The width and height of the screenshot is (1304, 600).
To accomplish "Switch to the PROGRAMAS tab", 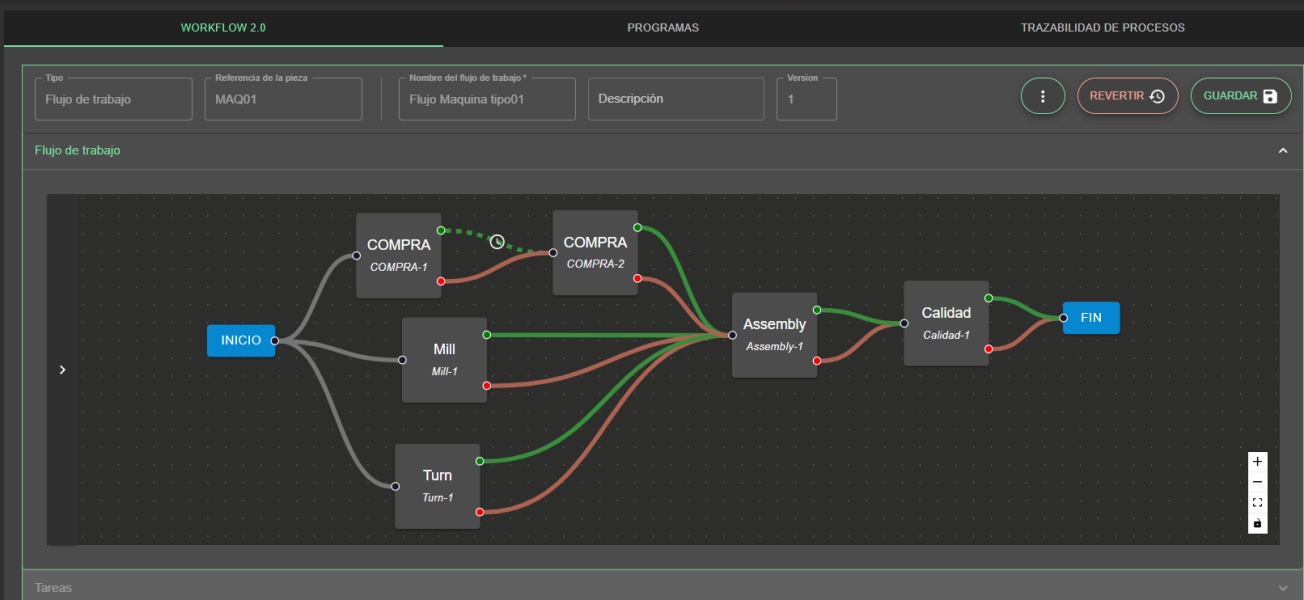I will (663, 28).
